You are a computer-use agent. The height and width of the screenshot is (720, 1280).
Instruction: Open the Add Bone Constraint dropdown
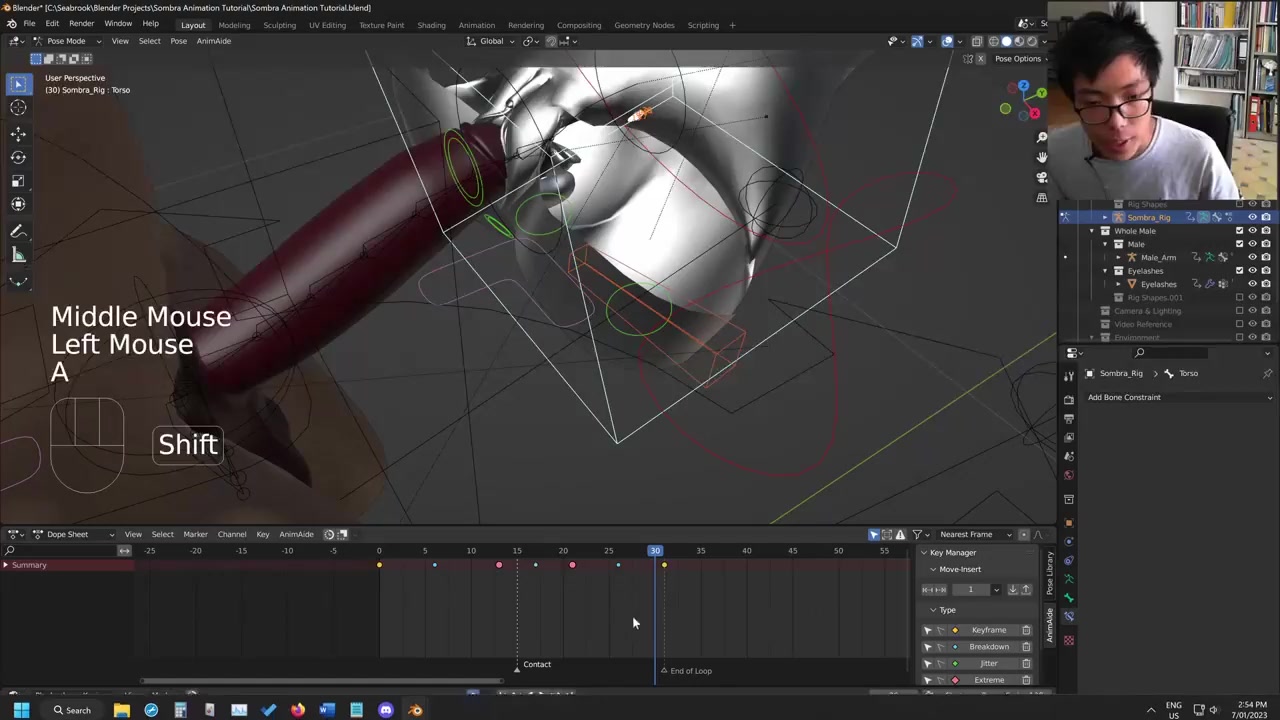[1179, 397]
